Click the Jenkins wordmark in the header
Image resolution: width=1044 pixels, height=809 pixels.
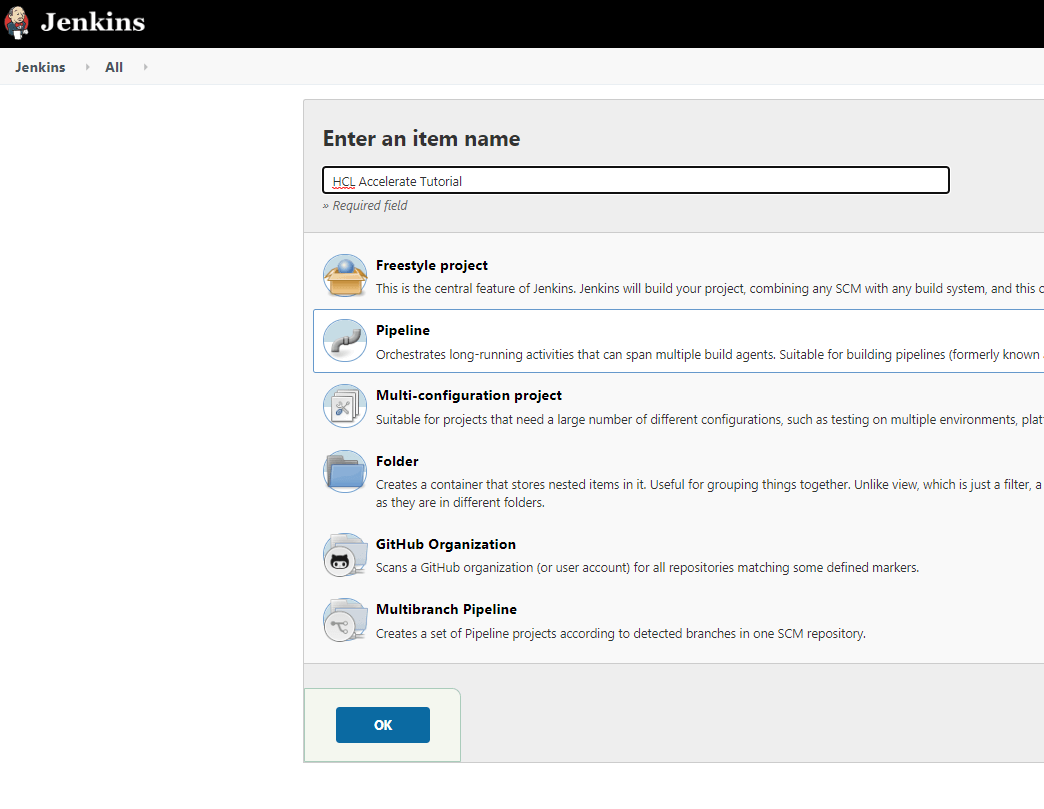pos(92,22)
